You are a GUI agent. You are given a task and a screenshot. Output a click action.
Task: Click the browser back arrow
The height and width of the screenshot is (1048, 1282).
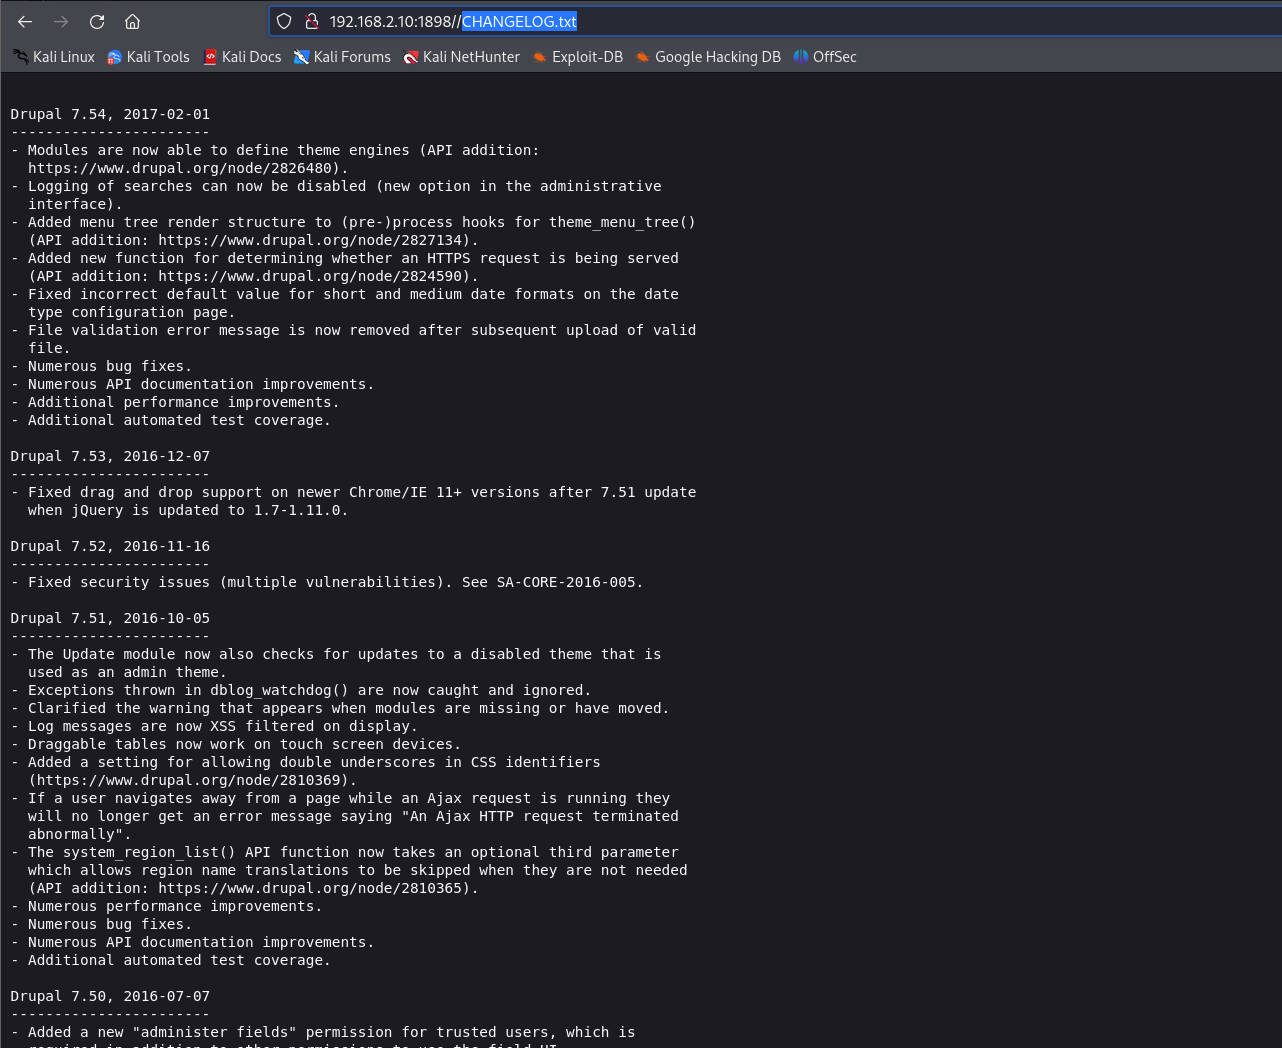(x=25, y=21)
